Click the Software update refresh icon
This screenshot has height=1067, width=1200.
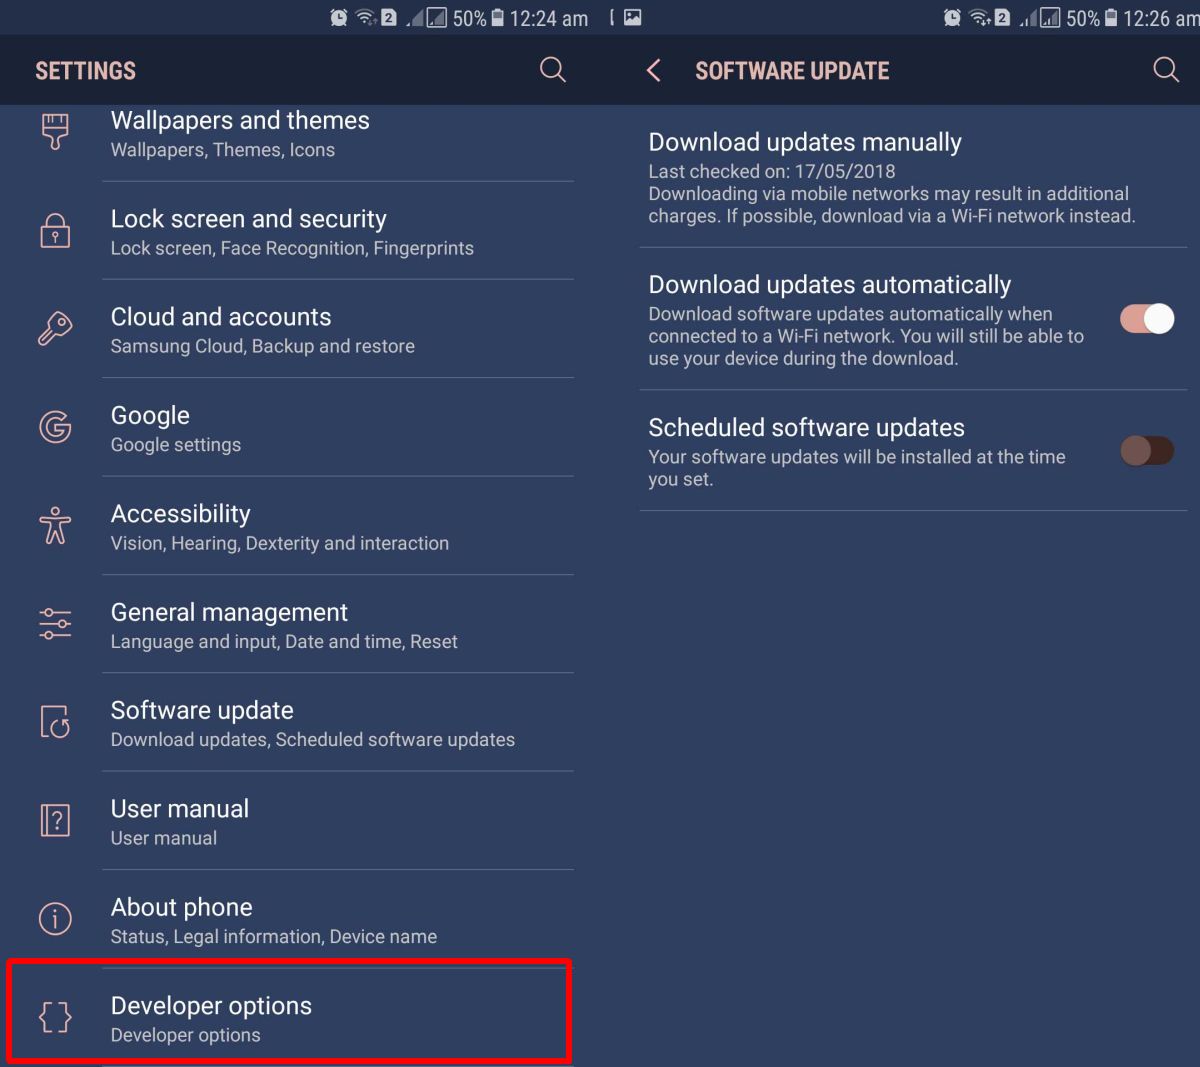click(x=55, y=722)
